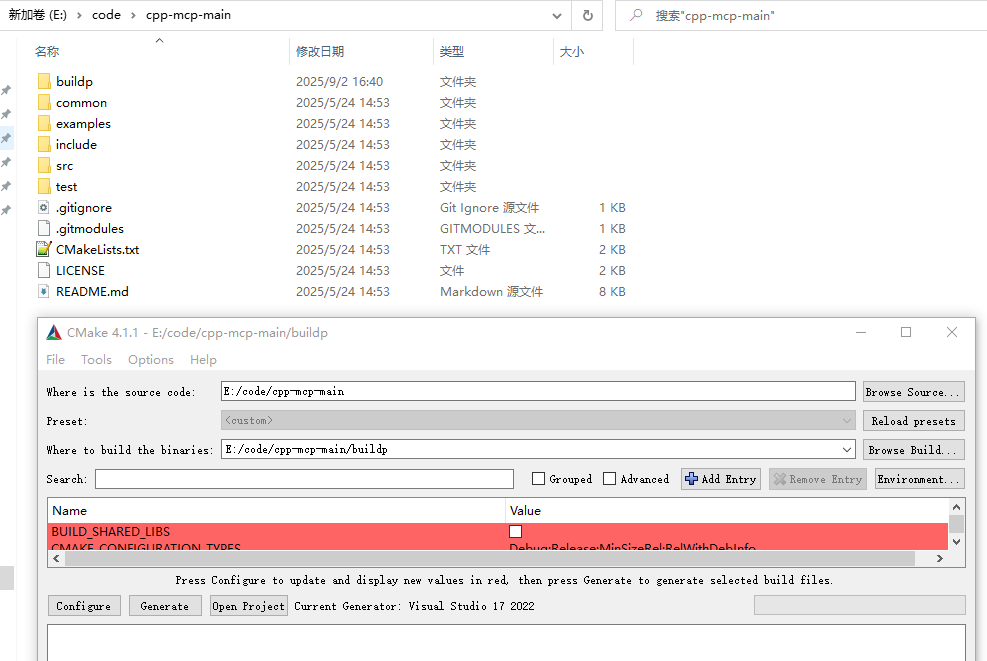Click the cache list vertical scroll up arrow
987x661 pixels.
pos(956,507)
